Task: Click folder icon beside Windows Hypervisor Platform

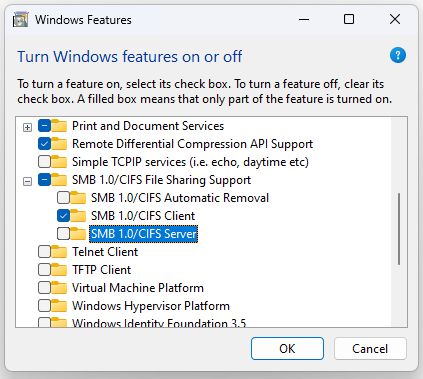Action: [59, 306]
